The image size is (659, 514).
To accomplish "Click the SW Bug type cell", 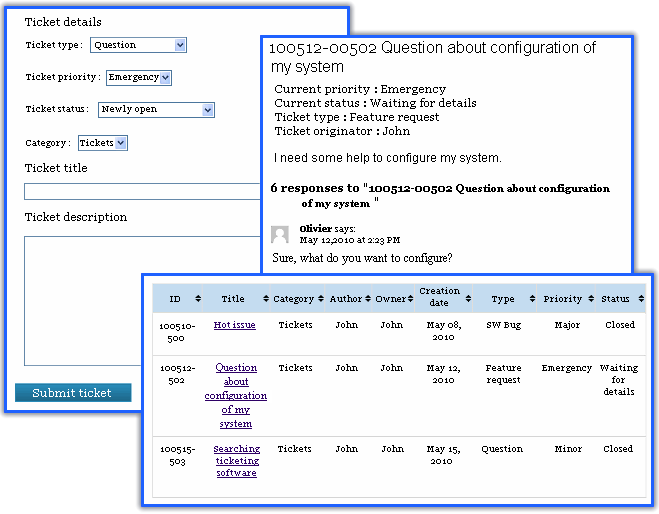I will coord(503,325).
